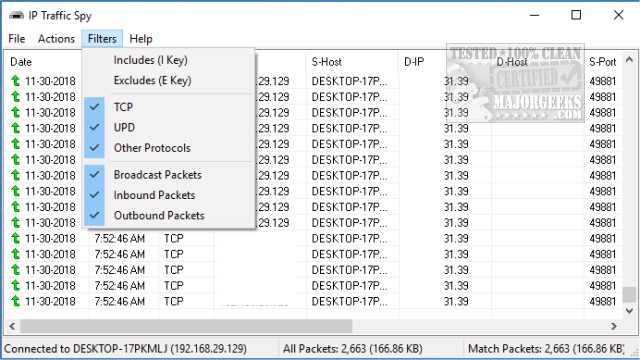Viewport: 640px width, 360px height.
Task: Click outbound arrow icon in last packet row
Action: [x=16, y=301]
